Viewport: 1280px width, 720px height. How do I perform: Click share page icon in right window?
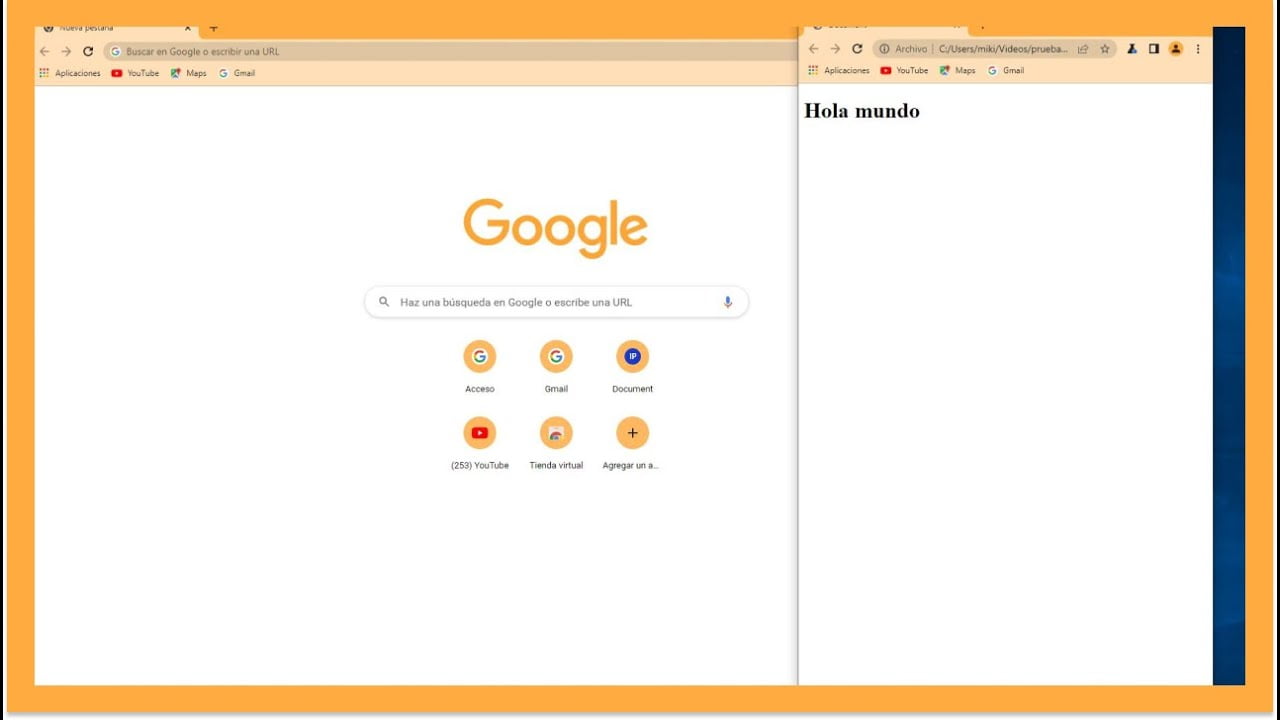tap(1083, 49)
